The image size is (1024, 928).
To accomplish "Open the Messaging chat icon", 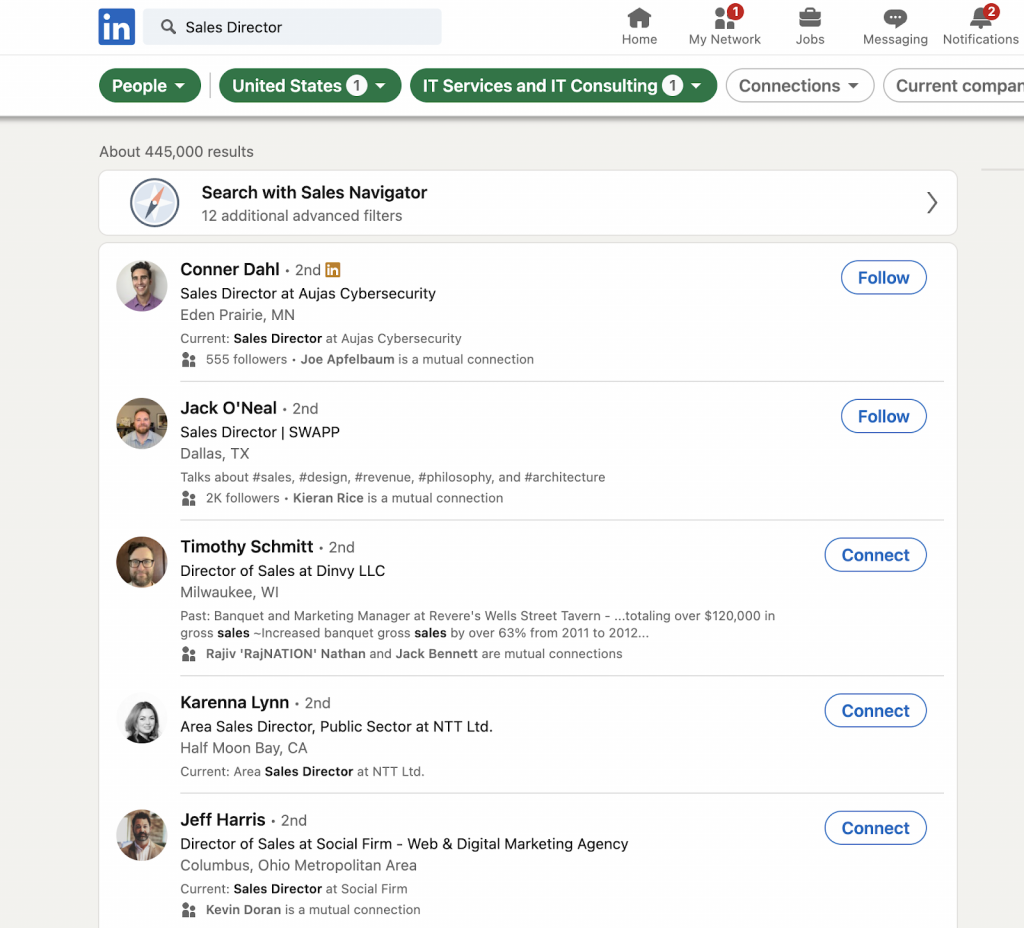I will 895,18.
